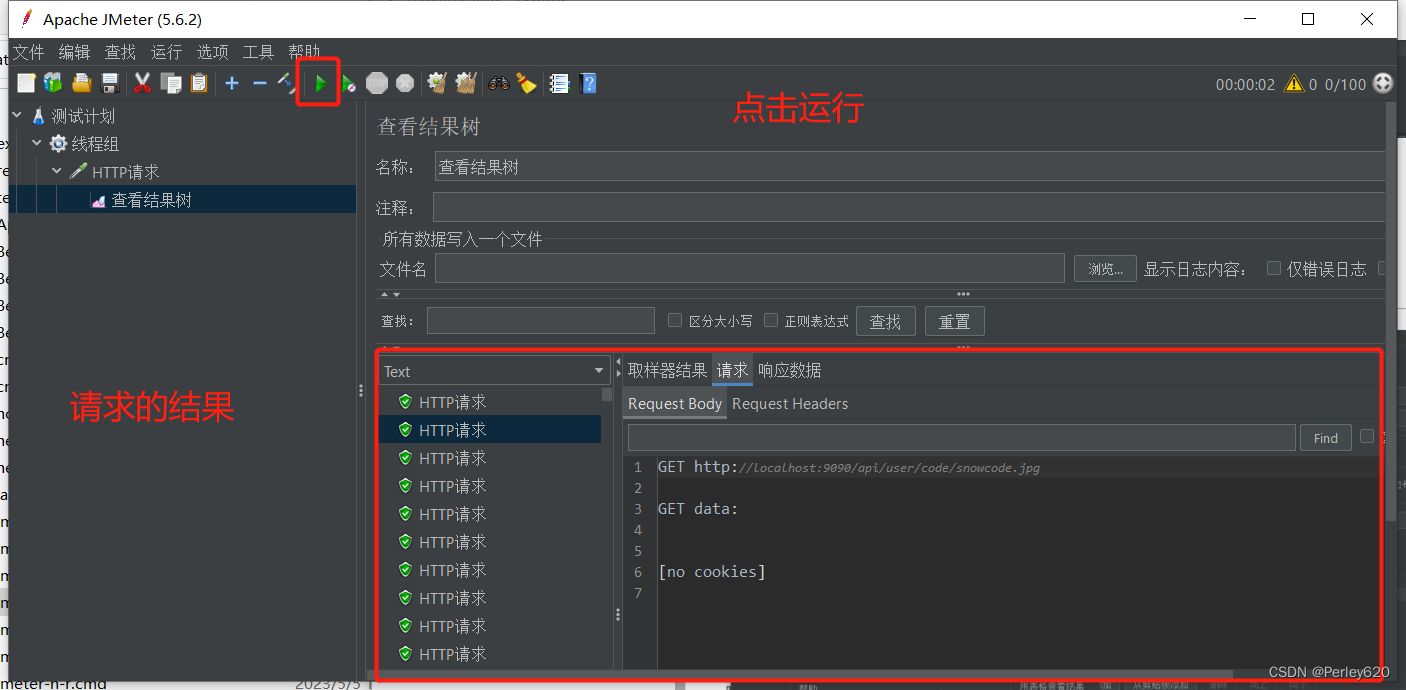Image resolution: width=1406 pixels, height=690 pixels.
Task: Toggle the 正则表达式 checkbox
Action: pyautogui.click(x=771, y=320)
